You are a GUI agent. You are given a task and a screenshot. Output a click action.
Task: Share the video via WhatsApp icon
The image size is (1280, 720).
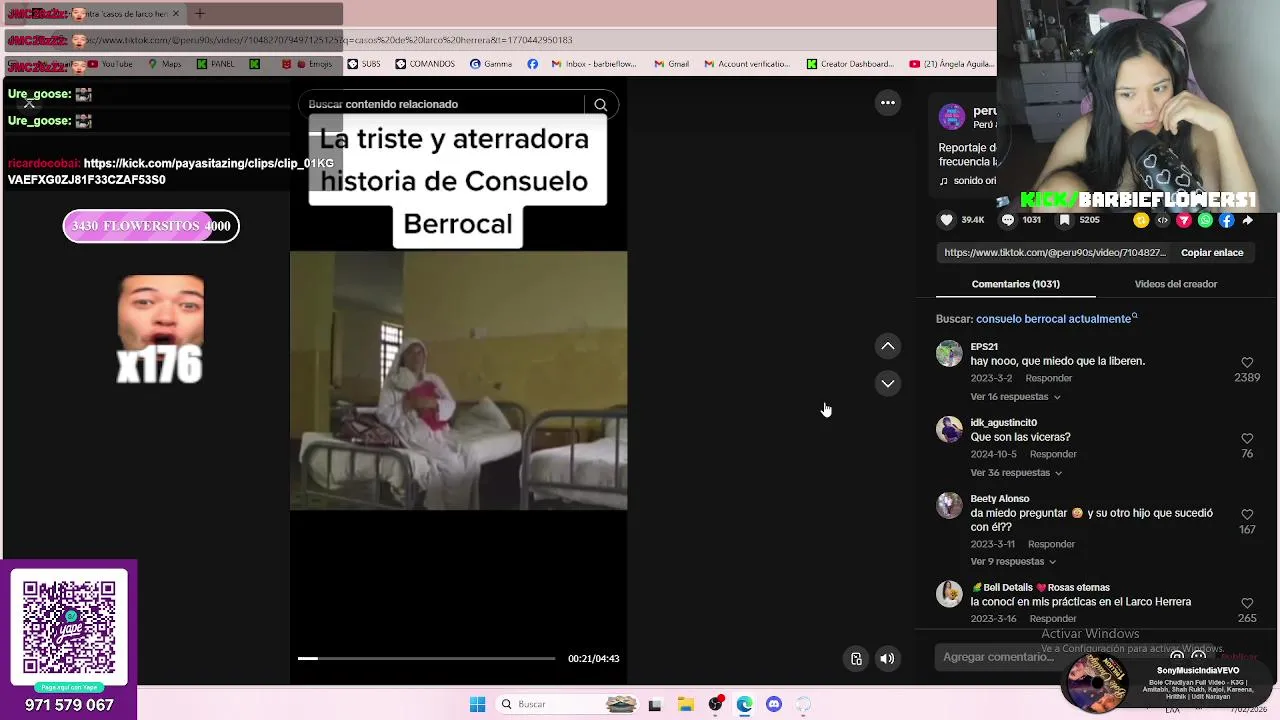click(1205, 220)
